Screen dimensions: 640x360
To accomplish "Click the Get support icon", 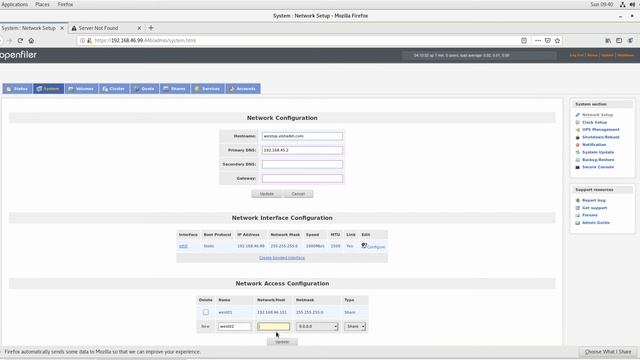I will pos(578,208).
